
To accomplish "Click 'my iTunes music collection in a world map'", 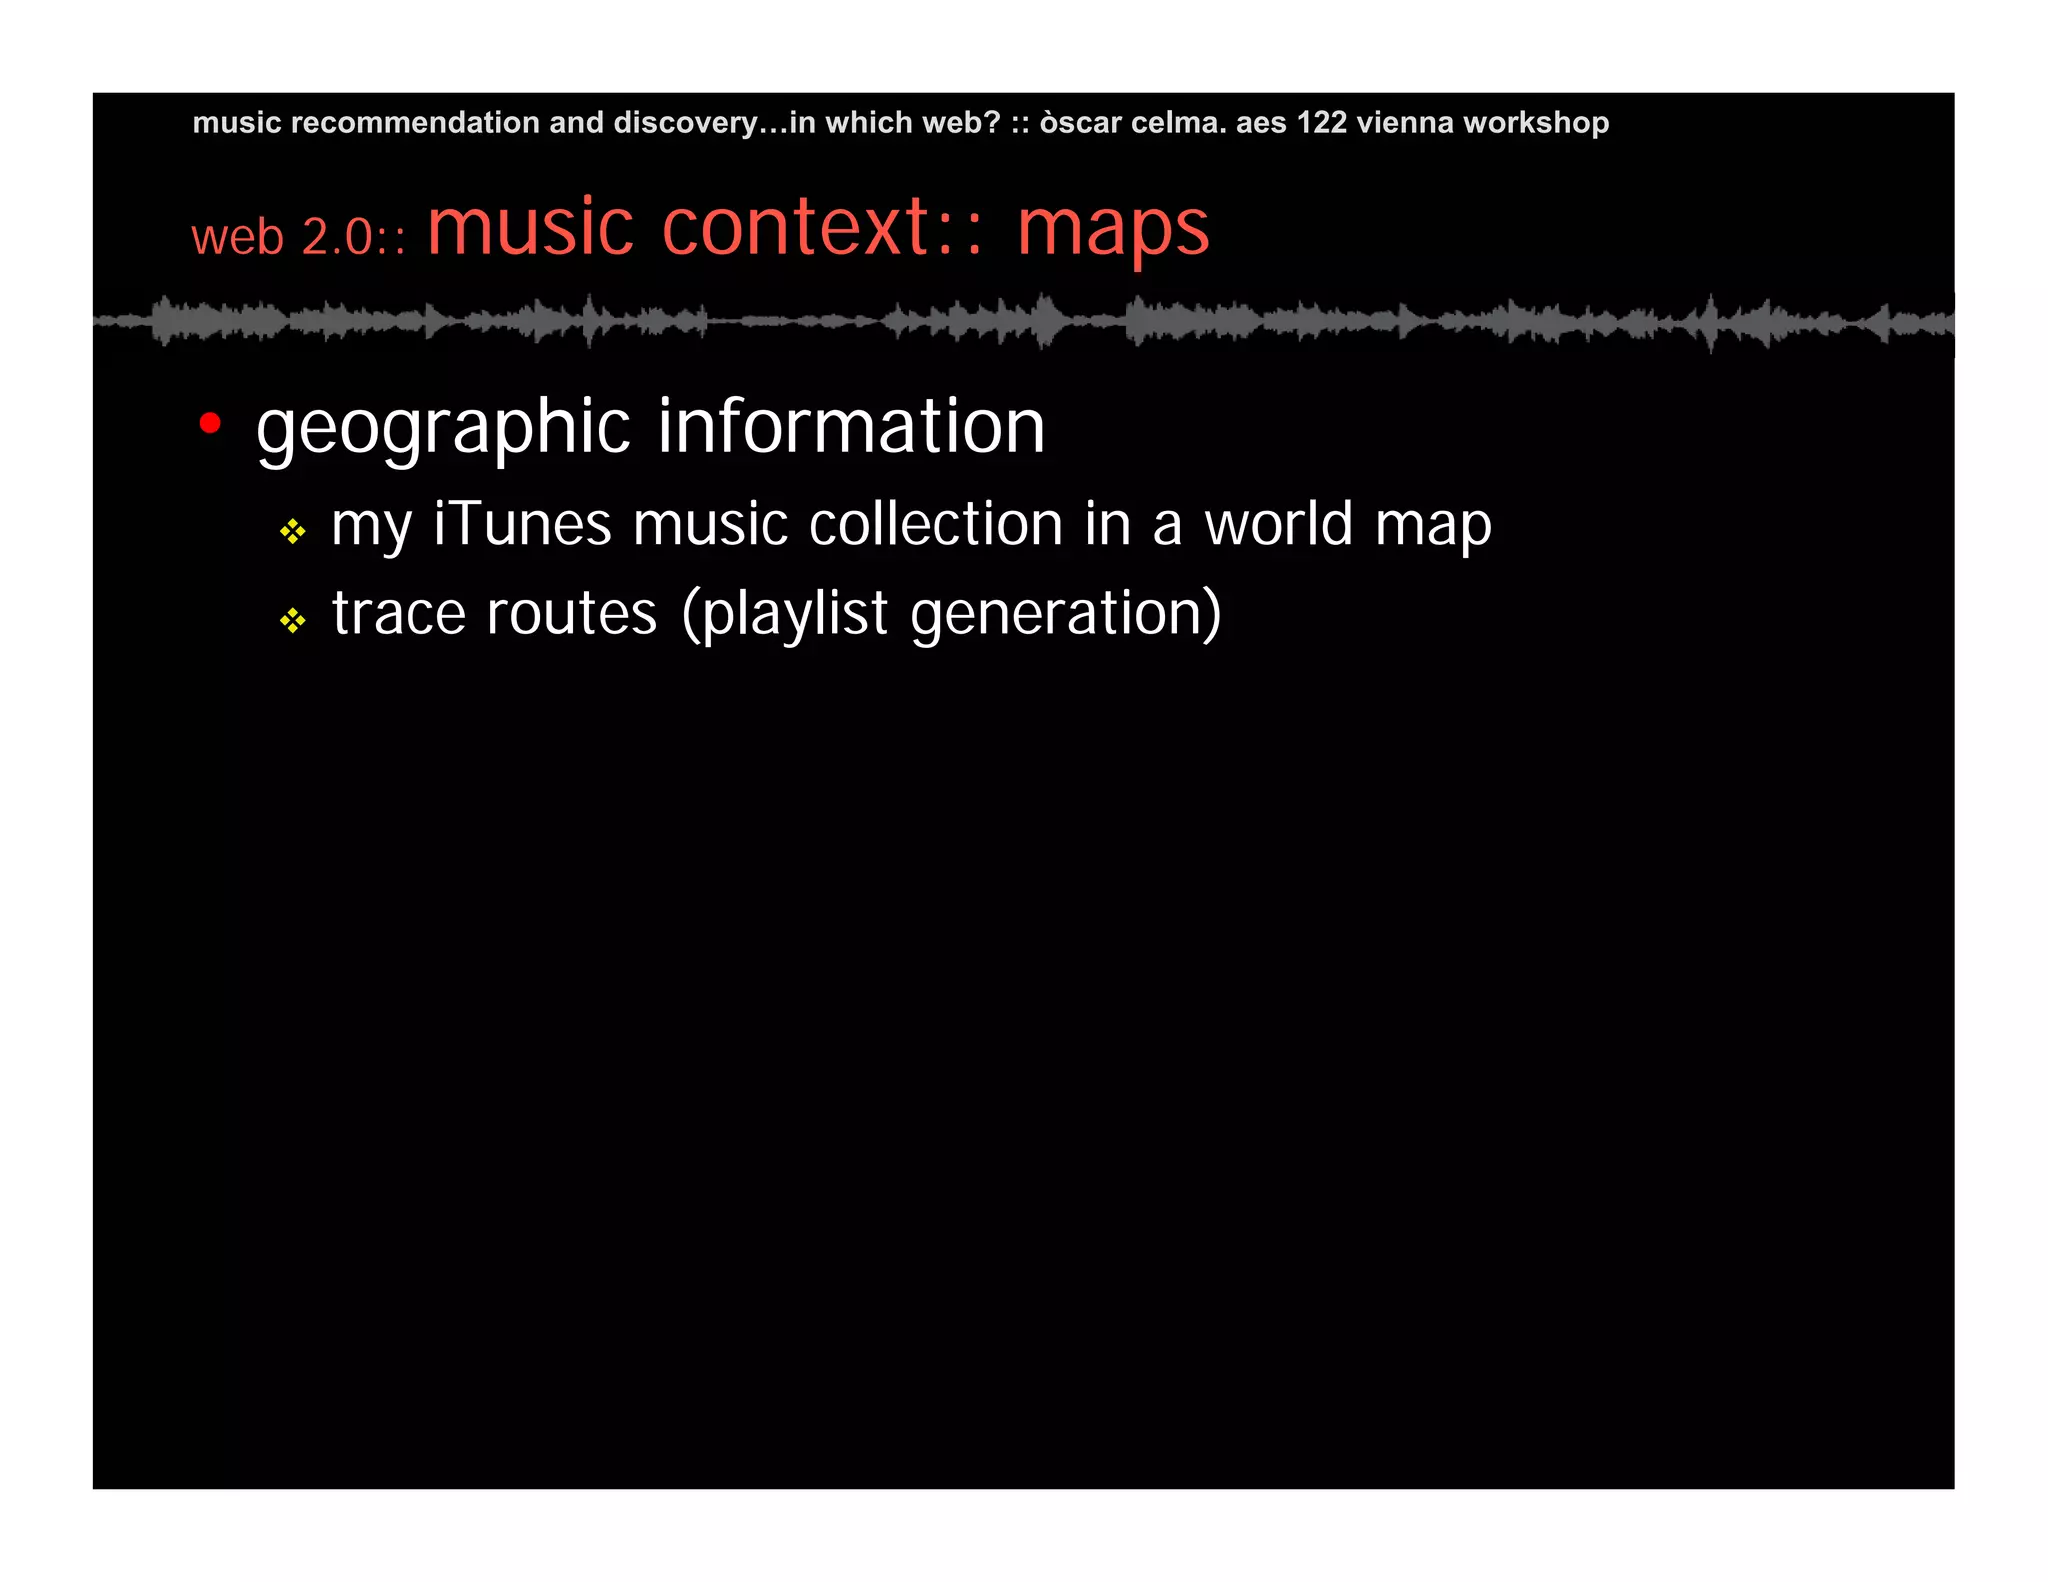I will pyautogui.click(x=911, y=525).
